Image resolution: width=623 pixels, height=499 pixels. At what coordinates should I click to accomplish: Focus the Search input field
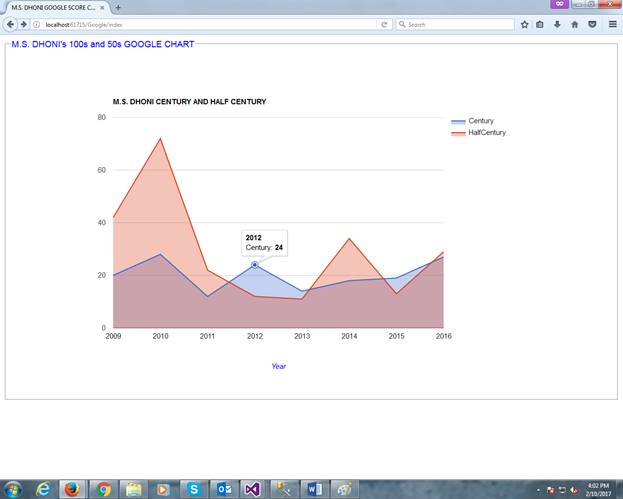point(455,25)
